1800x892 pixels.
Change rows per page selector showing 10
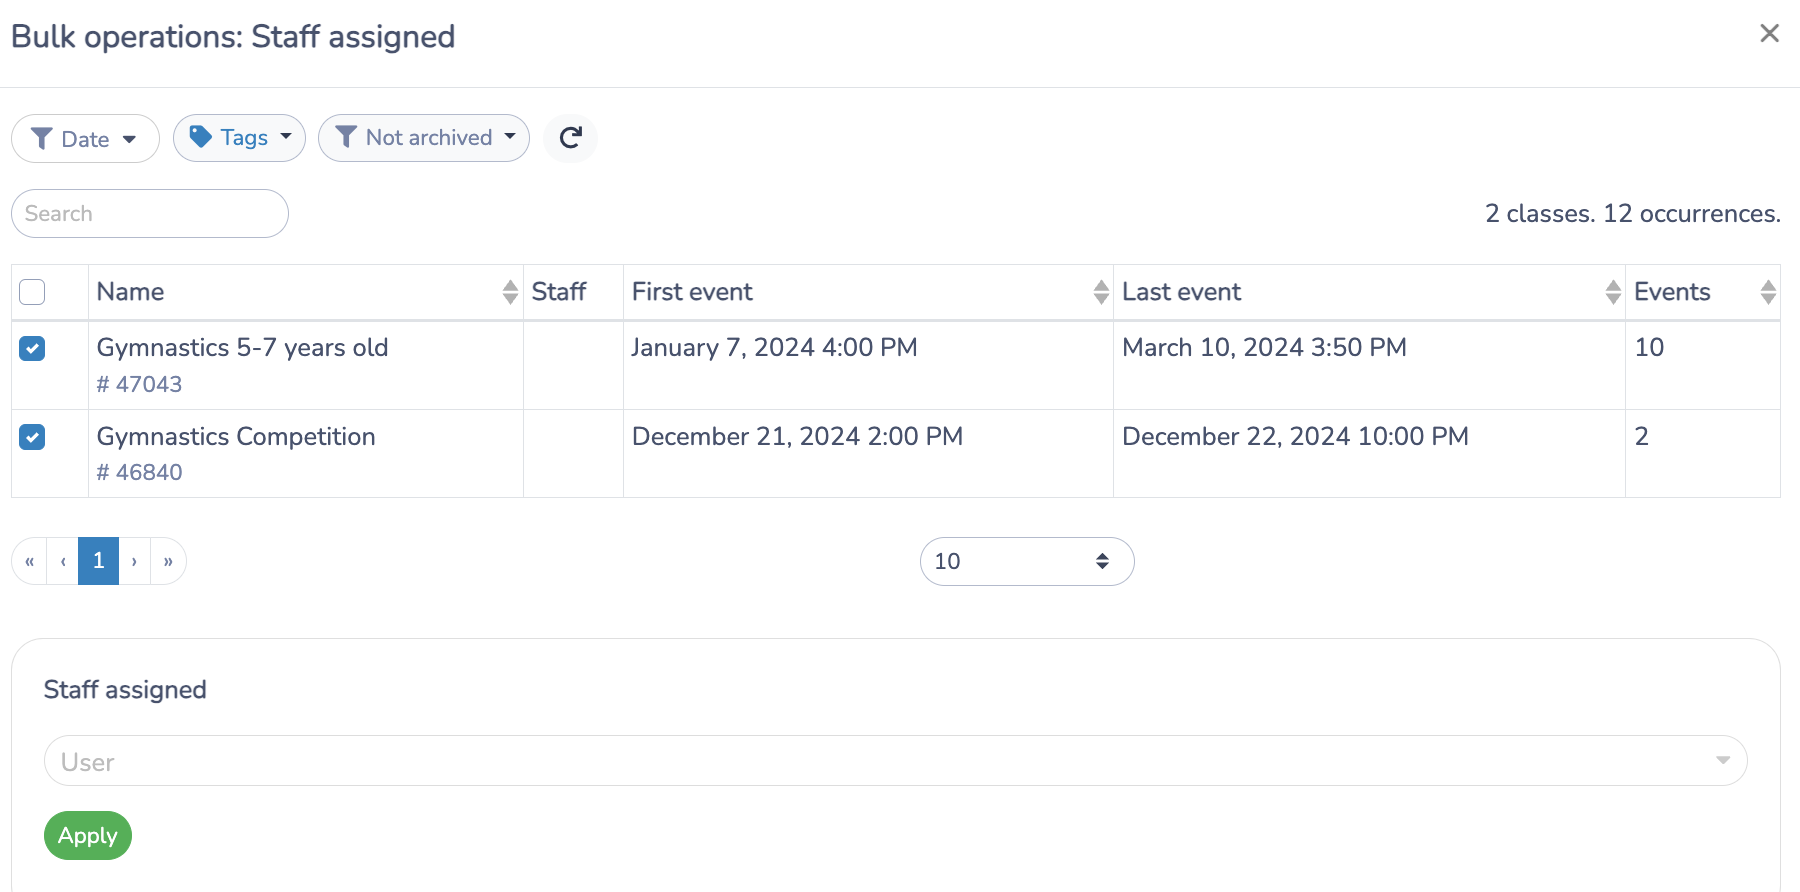tap(1027, 561)
